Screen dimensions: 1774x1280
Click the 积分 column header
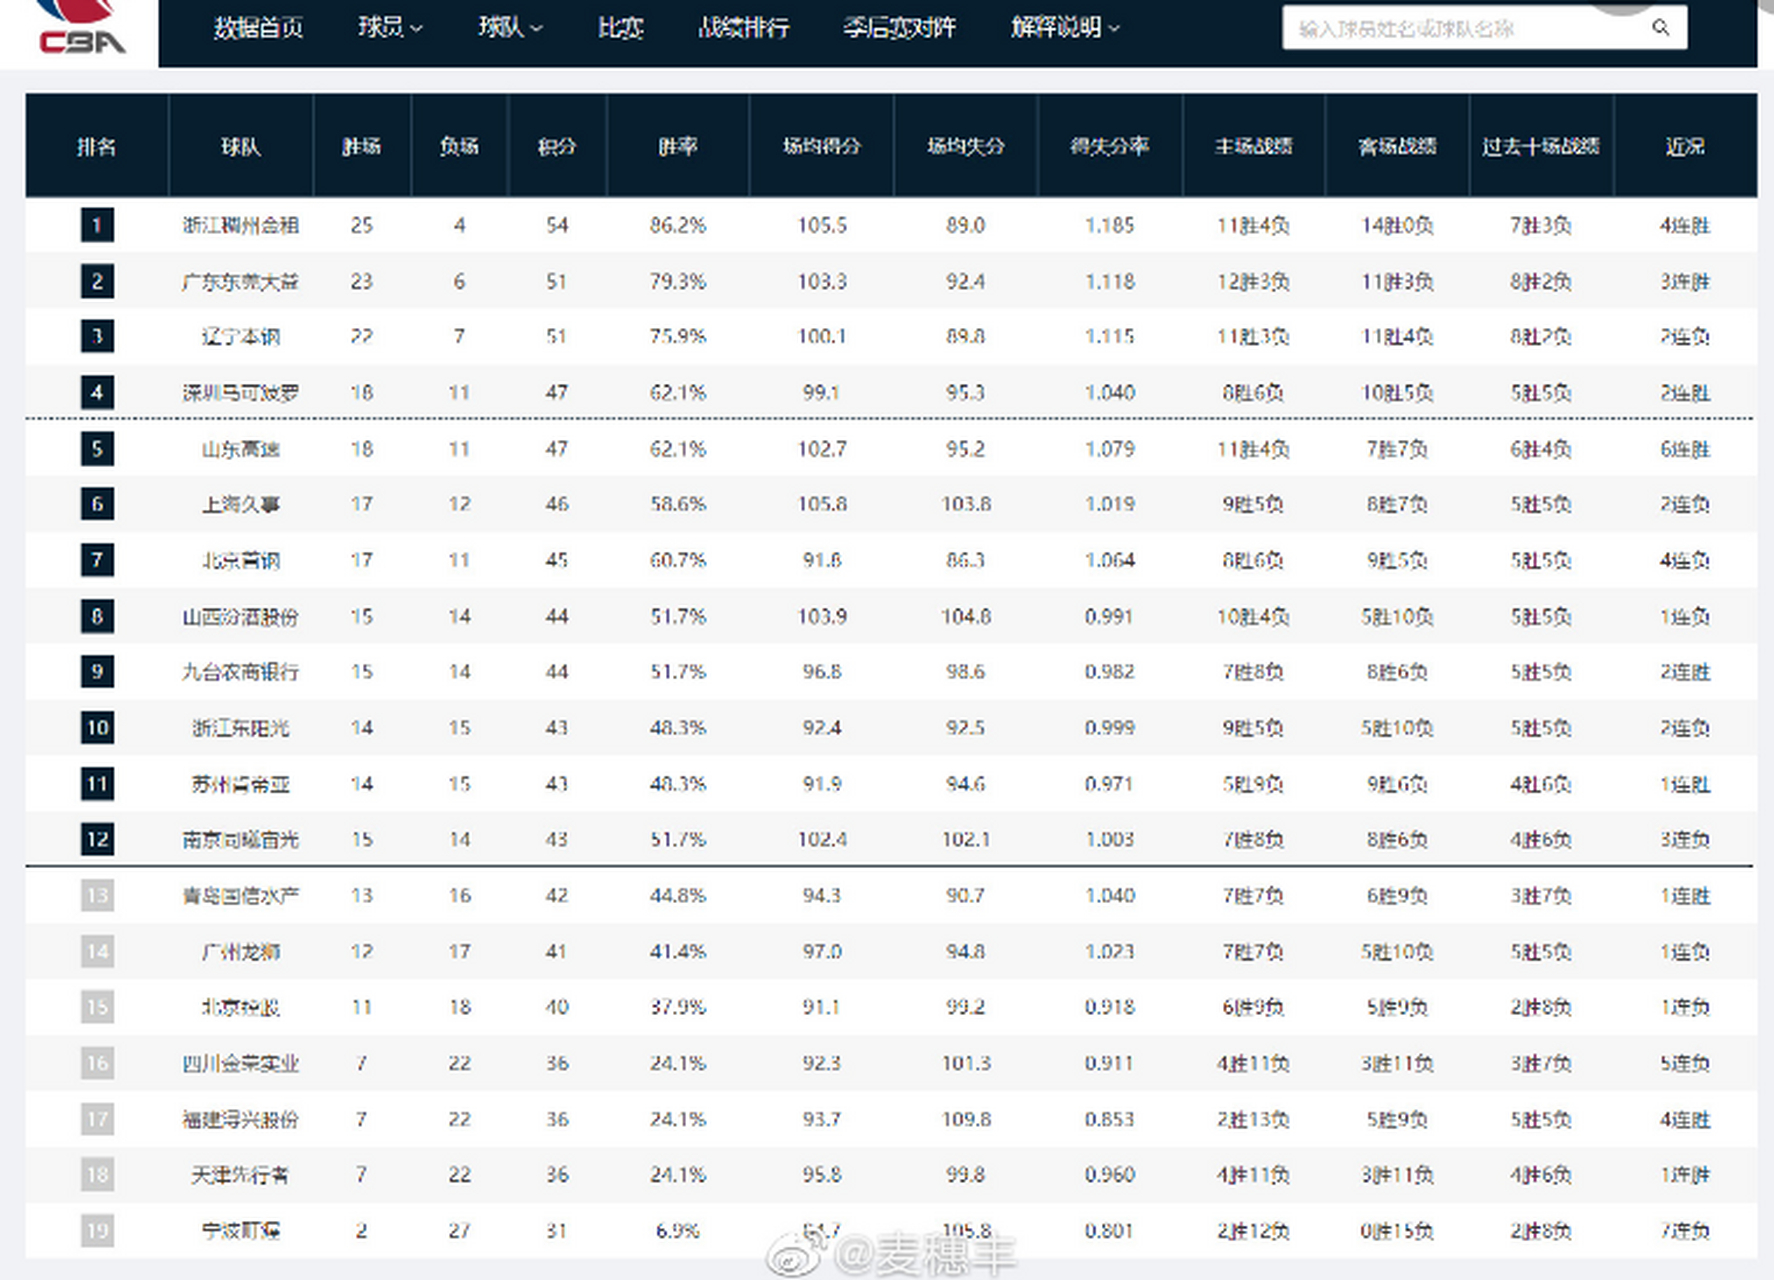(x=557, y=147)
